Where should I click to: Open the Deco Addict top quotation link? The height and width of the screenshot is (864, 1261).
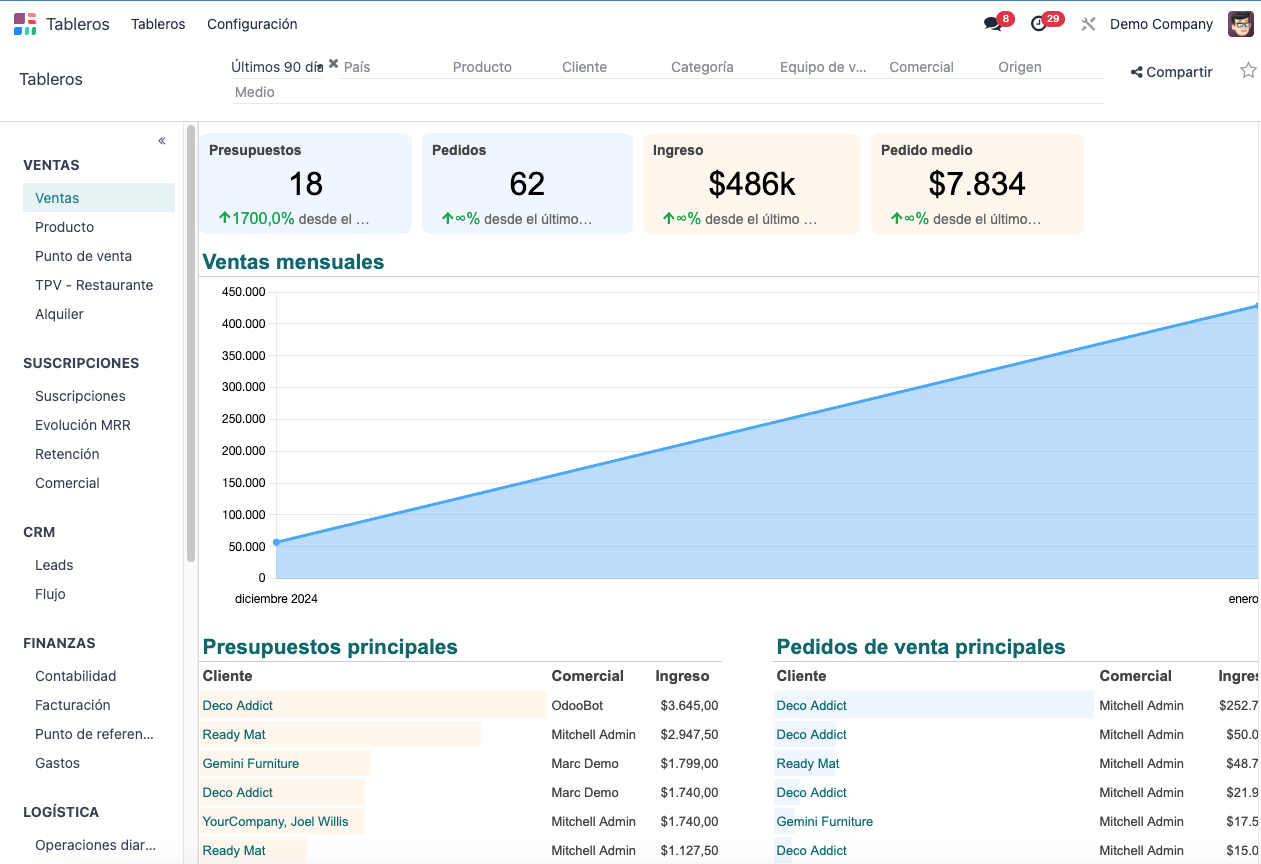tap(238, 705)
